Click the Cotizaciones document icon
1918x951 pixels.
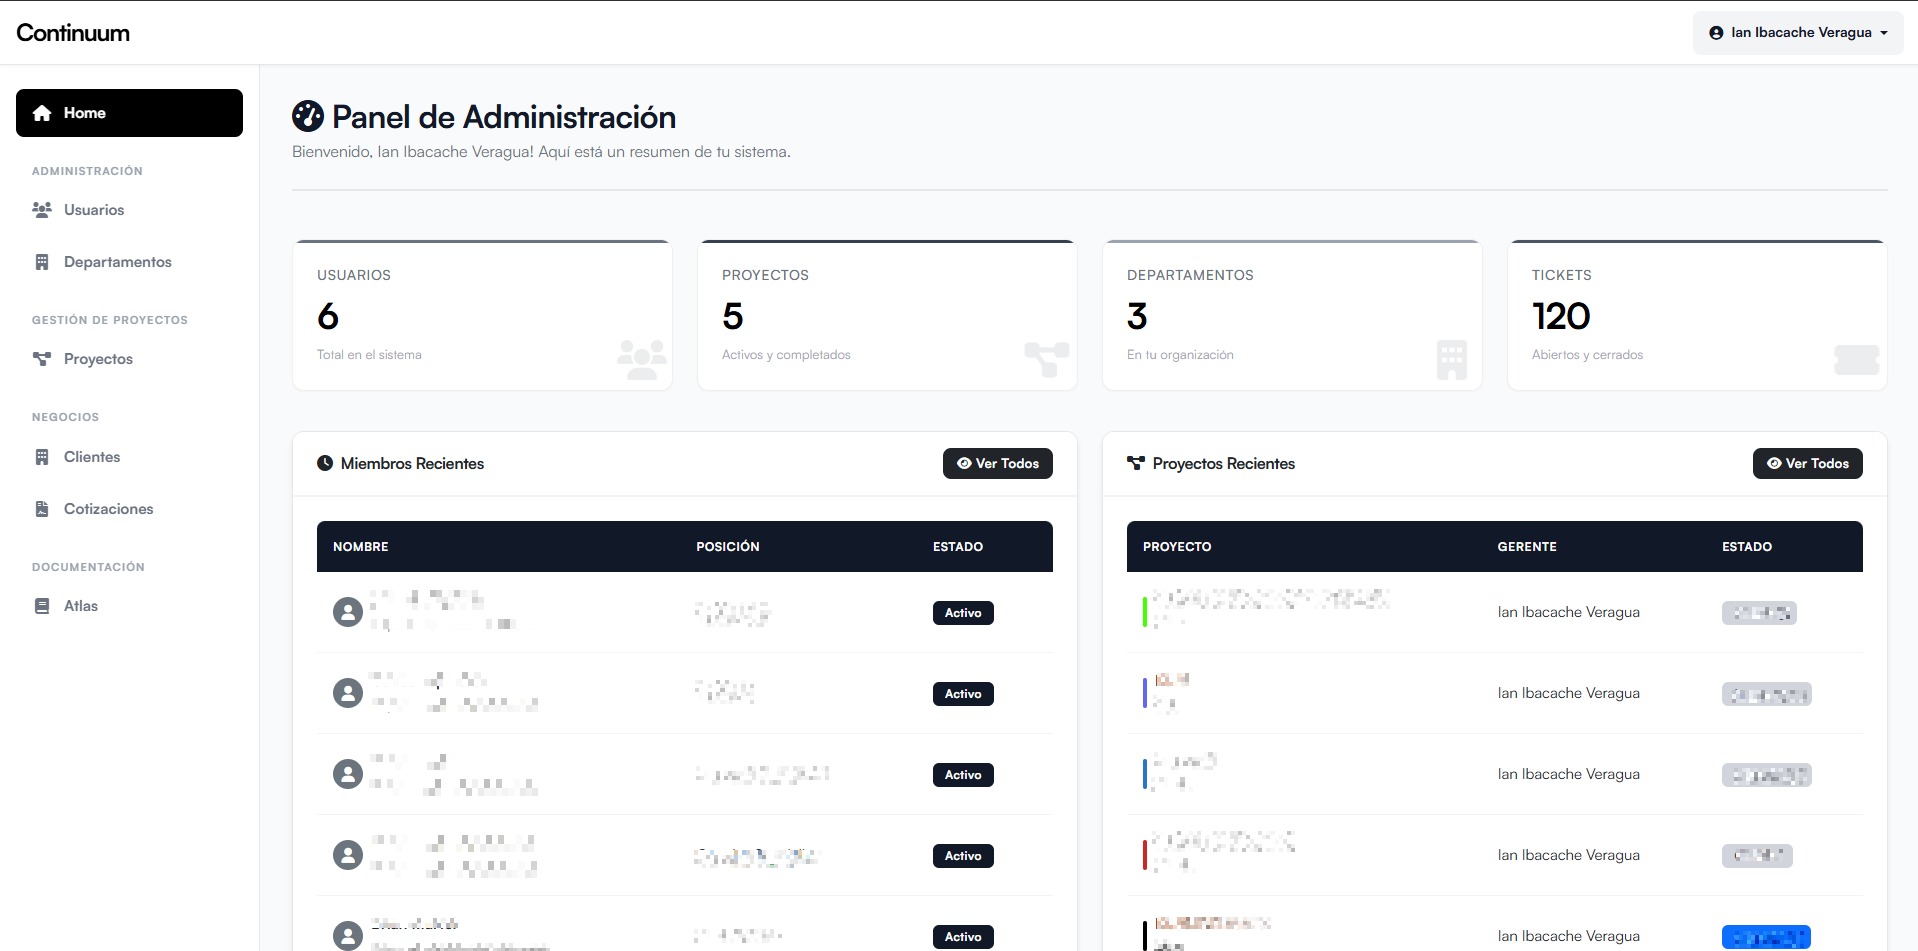click(x=42, y=509)
